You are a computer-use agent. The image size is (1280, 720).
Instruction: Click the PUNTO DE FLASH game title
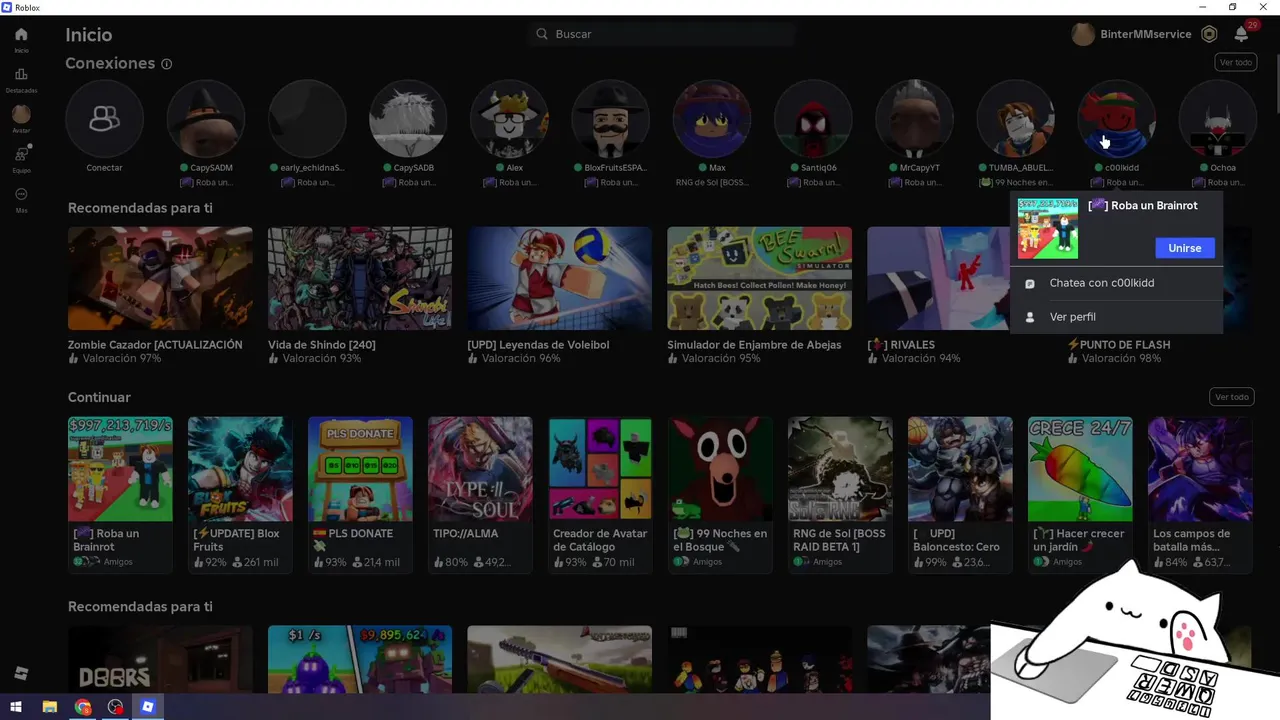coord(1119,345)
